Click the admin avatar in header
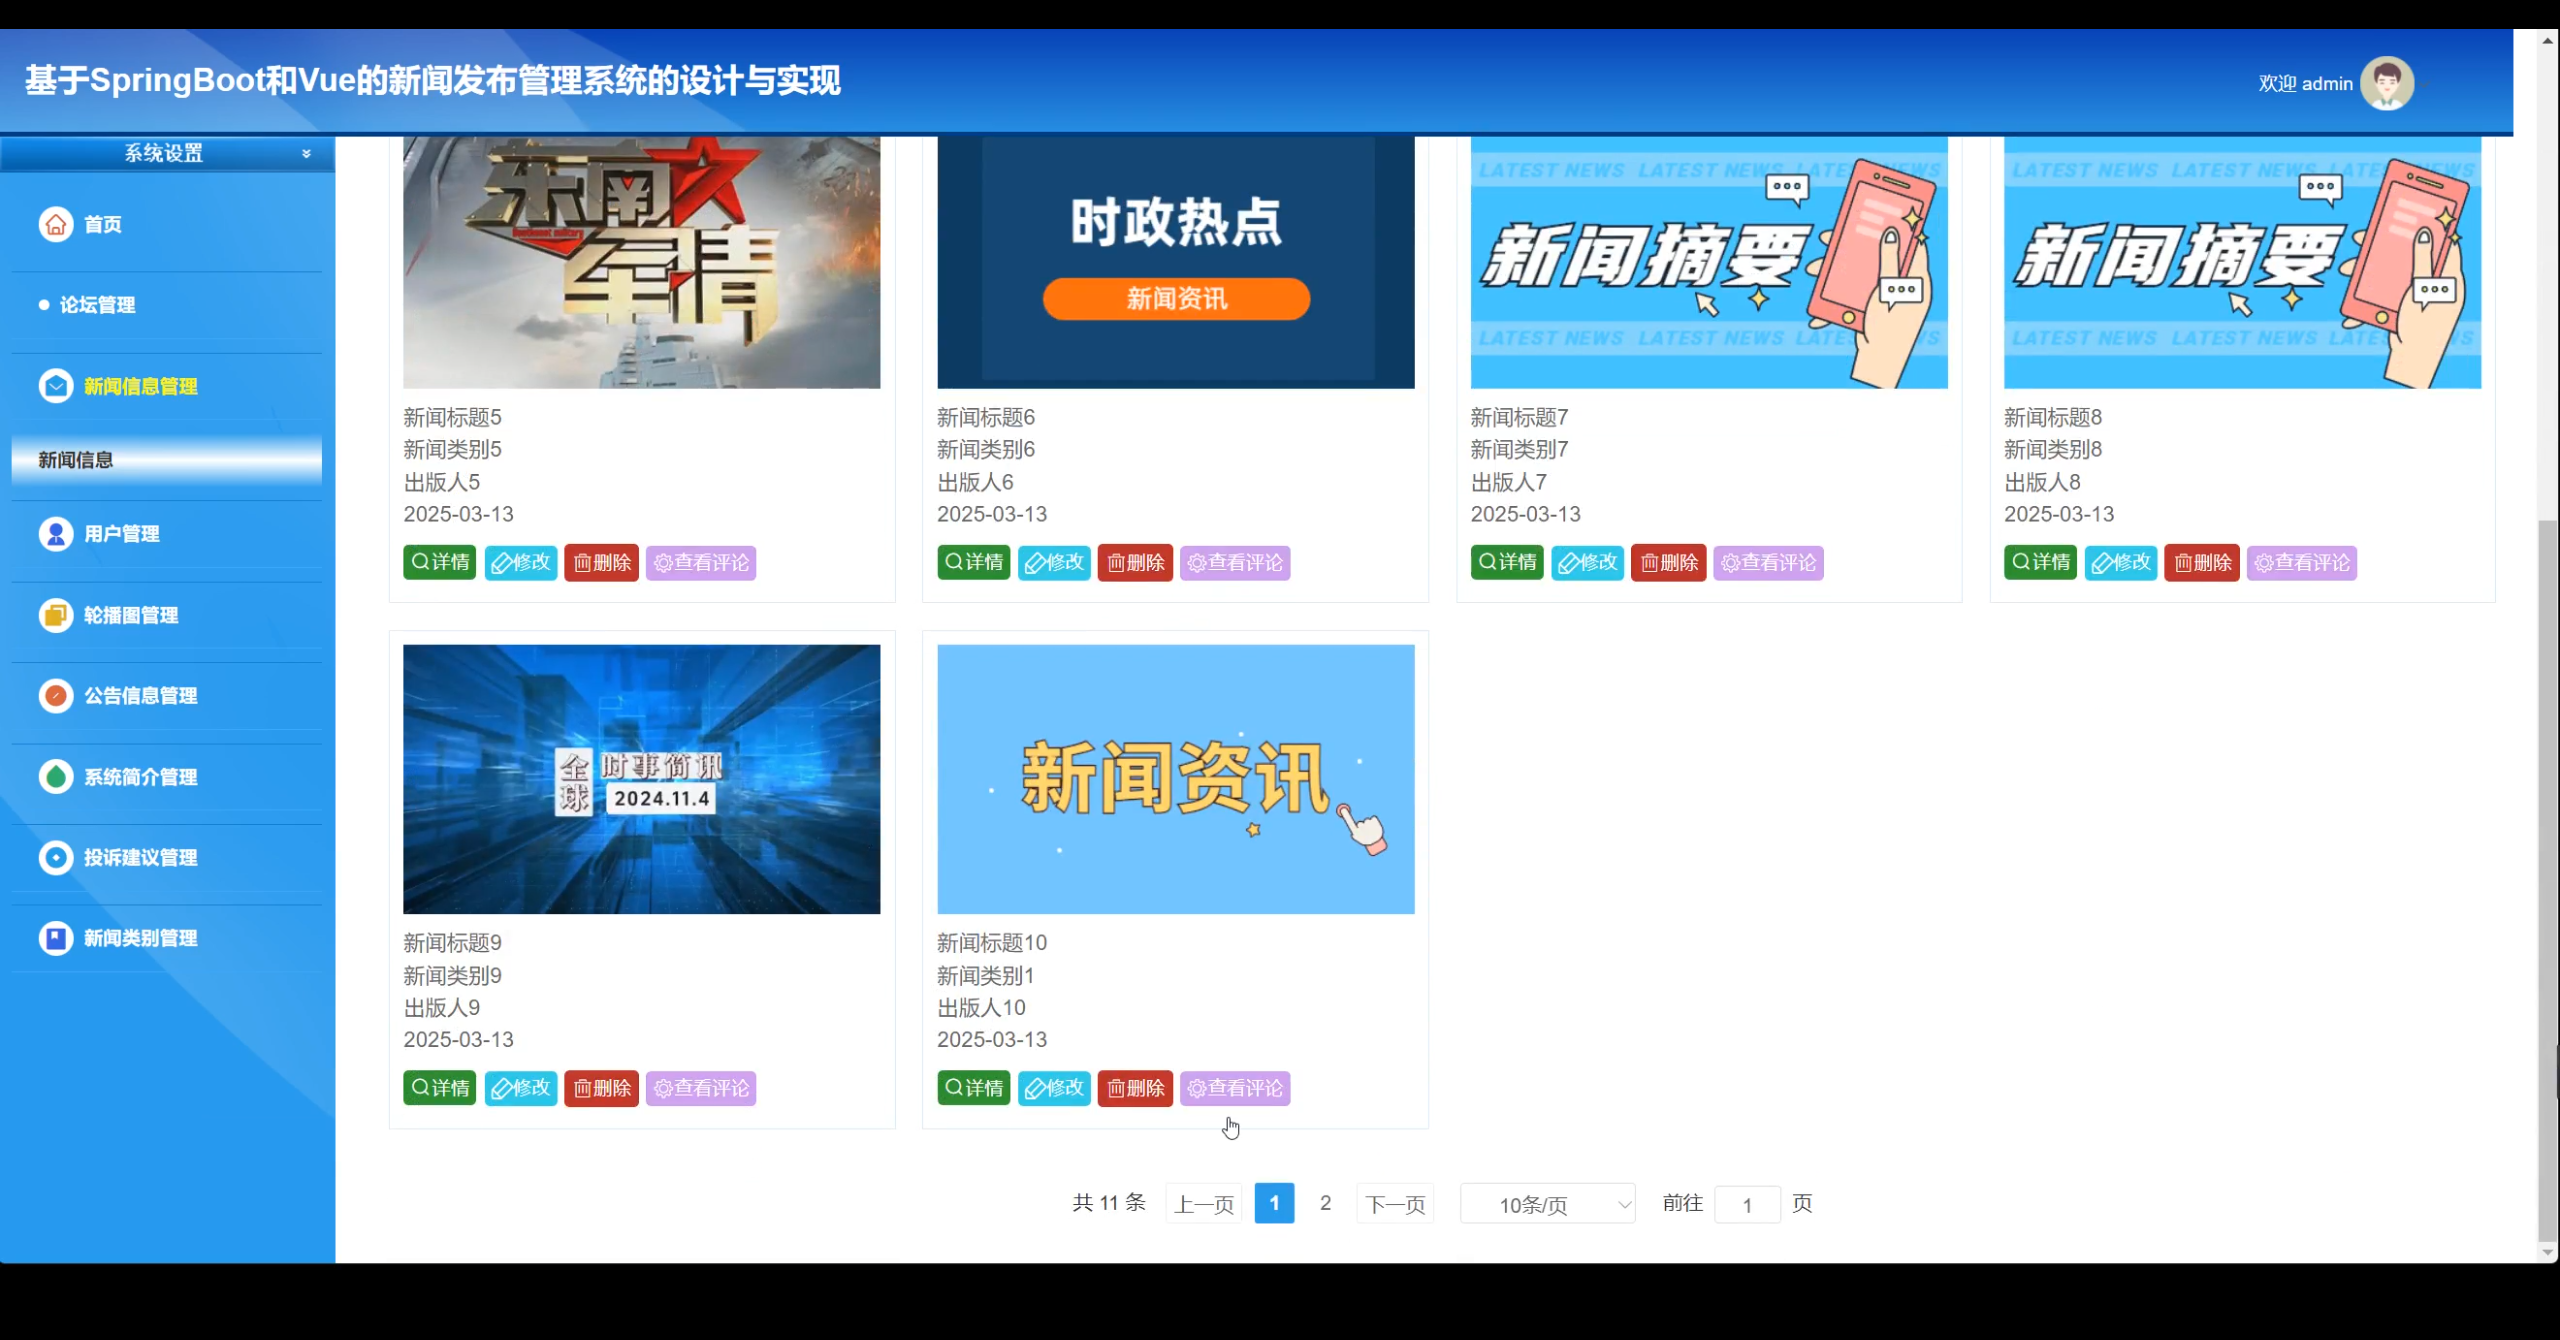This screenshot has height=1340, width=2560. tap(2387, 84)
